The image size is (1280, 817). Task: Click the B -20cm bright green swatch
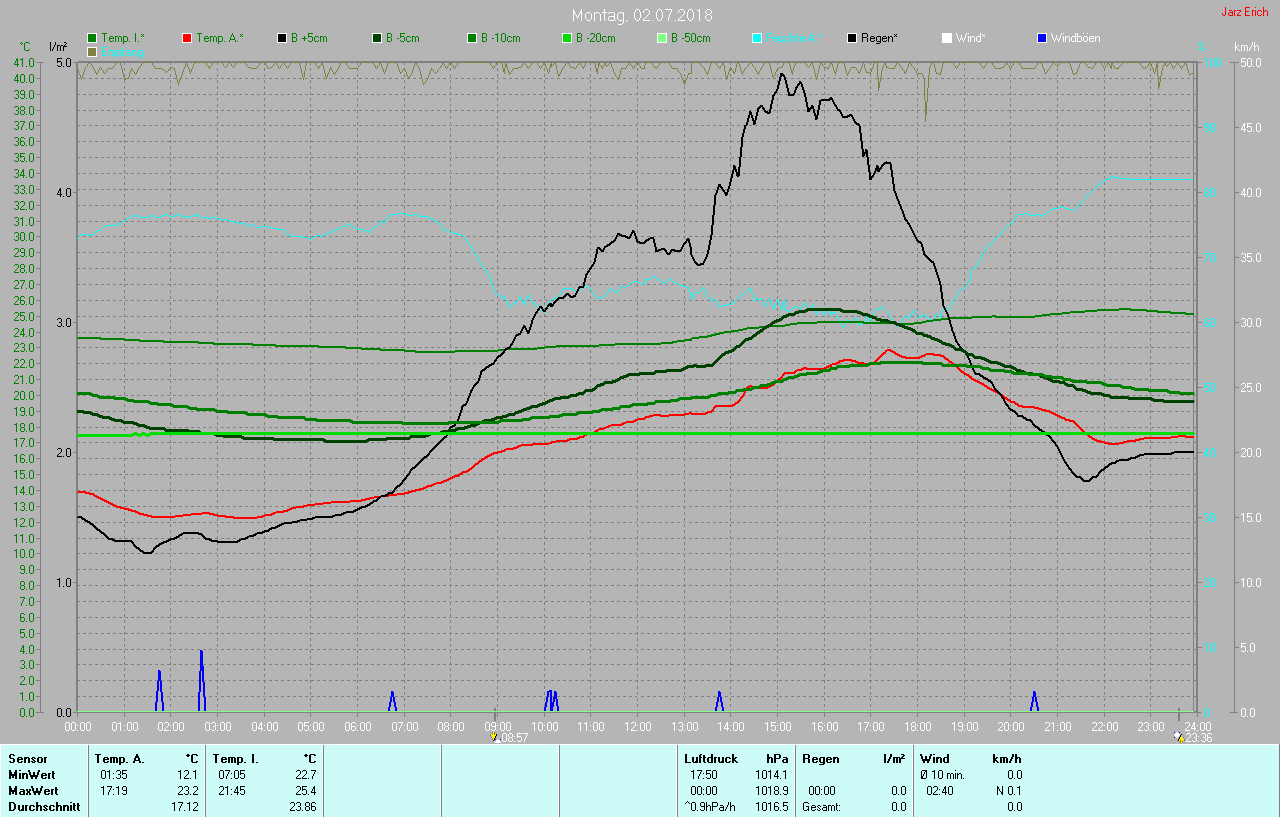coord(566,38)
